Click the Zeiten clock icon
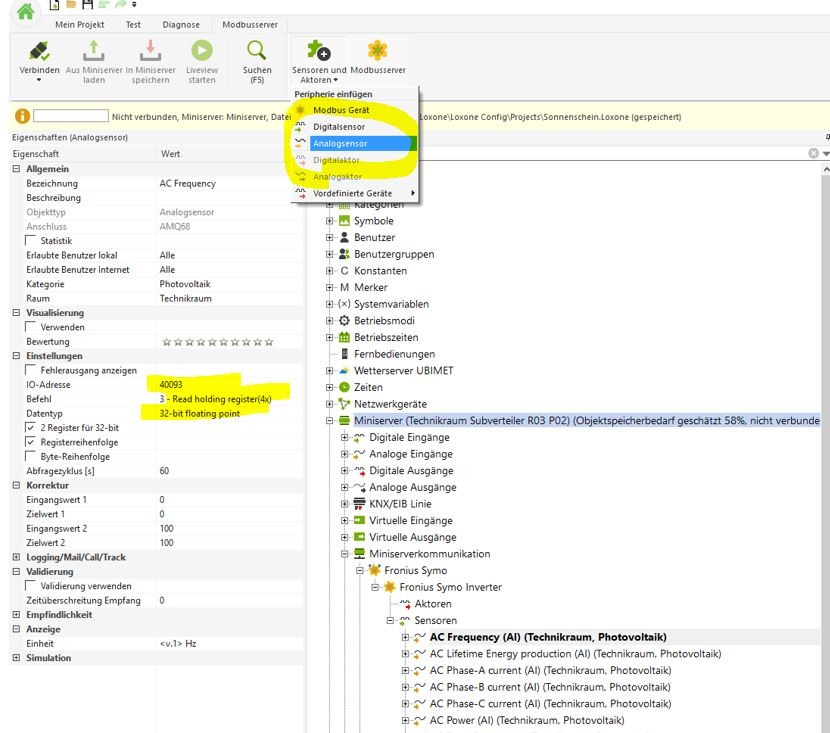This screenshot has height=733, width=830. pyautogui.click(x=344, y=387)
